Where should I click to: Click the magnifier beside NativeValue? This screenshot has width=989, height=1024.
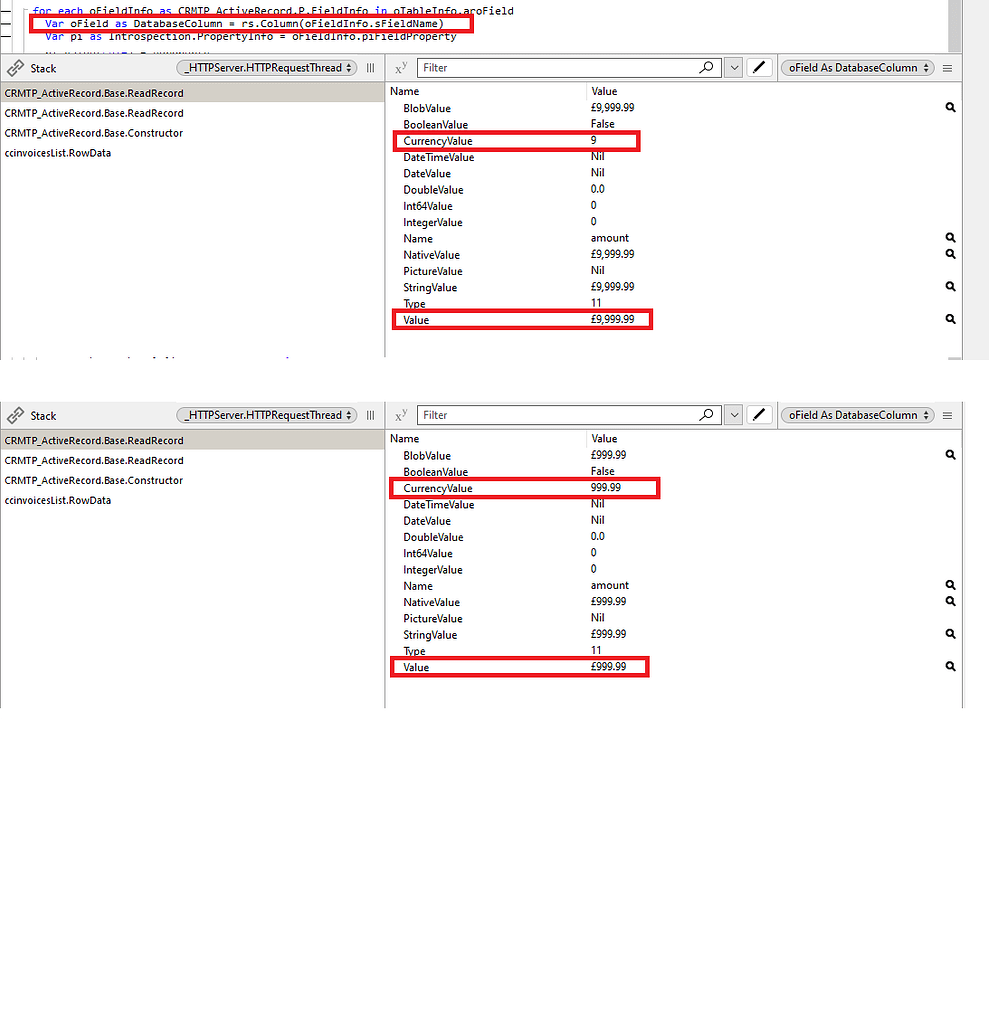coord(949,254)
